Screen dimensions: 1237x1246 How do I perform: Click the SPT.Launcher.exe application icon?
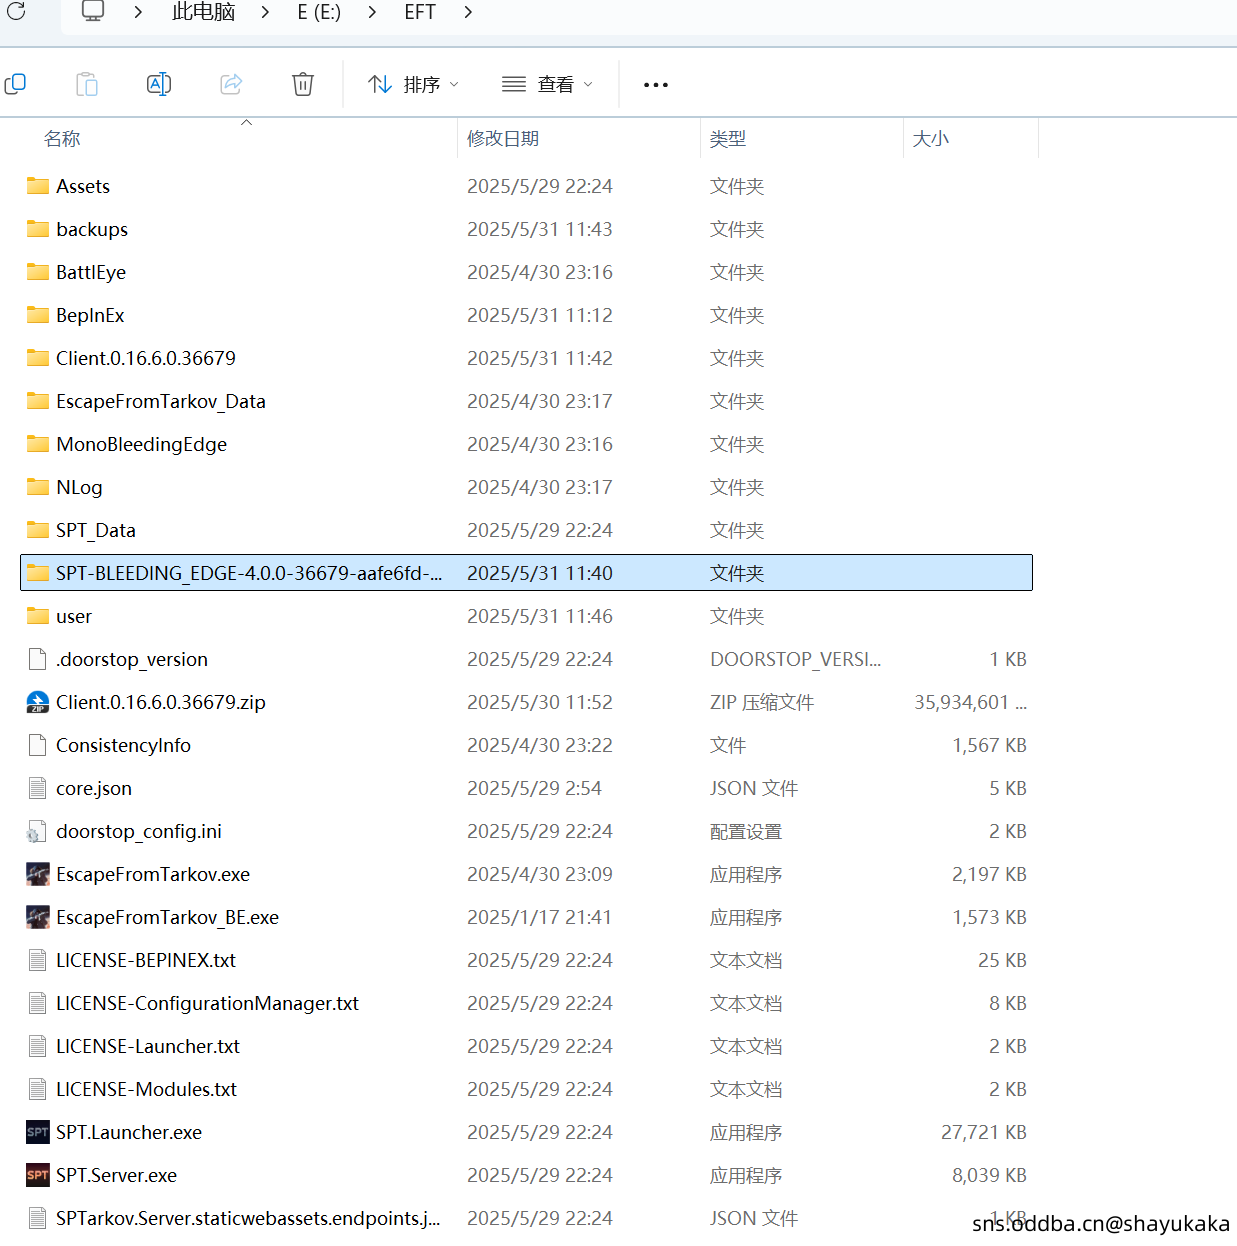[38, 1132]
